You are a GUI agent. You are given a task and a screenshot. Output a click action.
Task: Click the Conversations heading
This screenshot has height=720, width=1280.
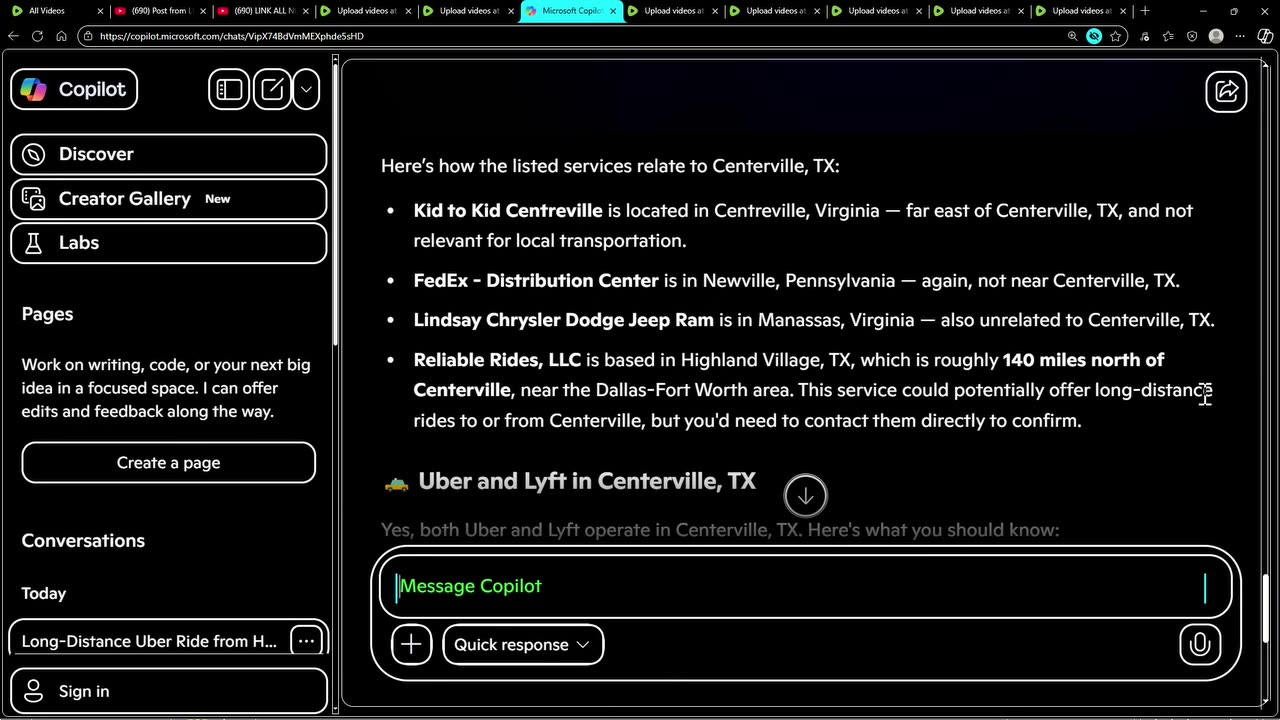[83, 541]
